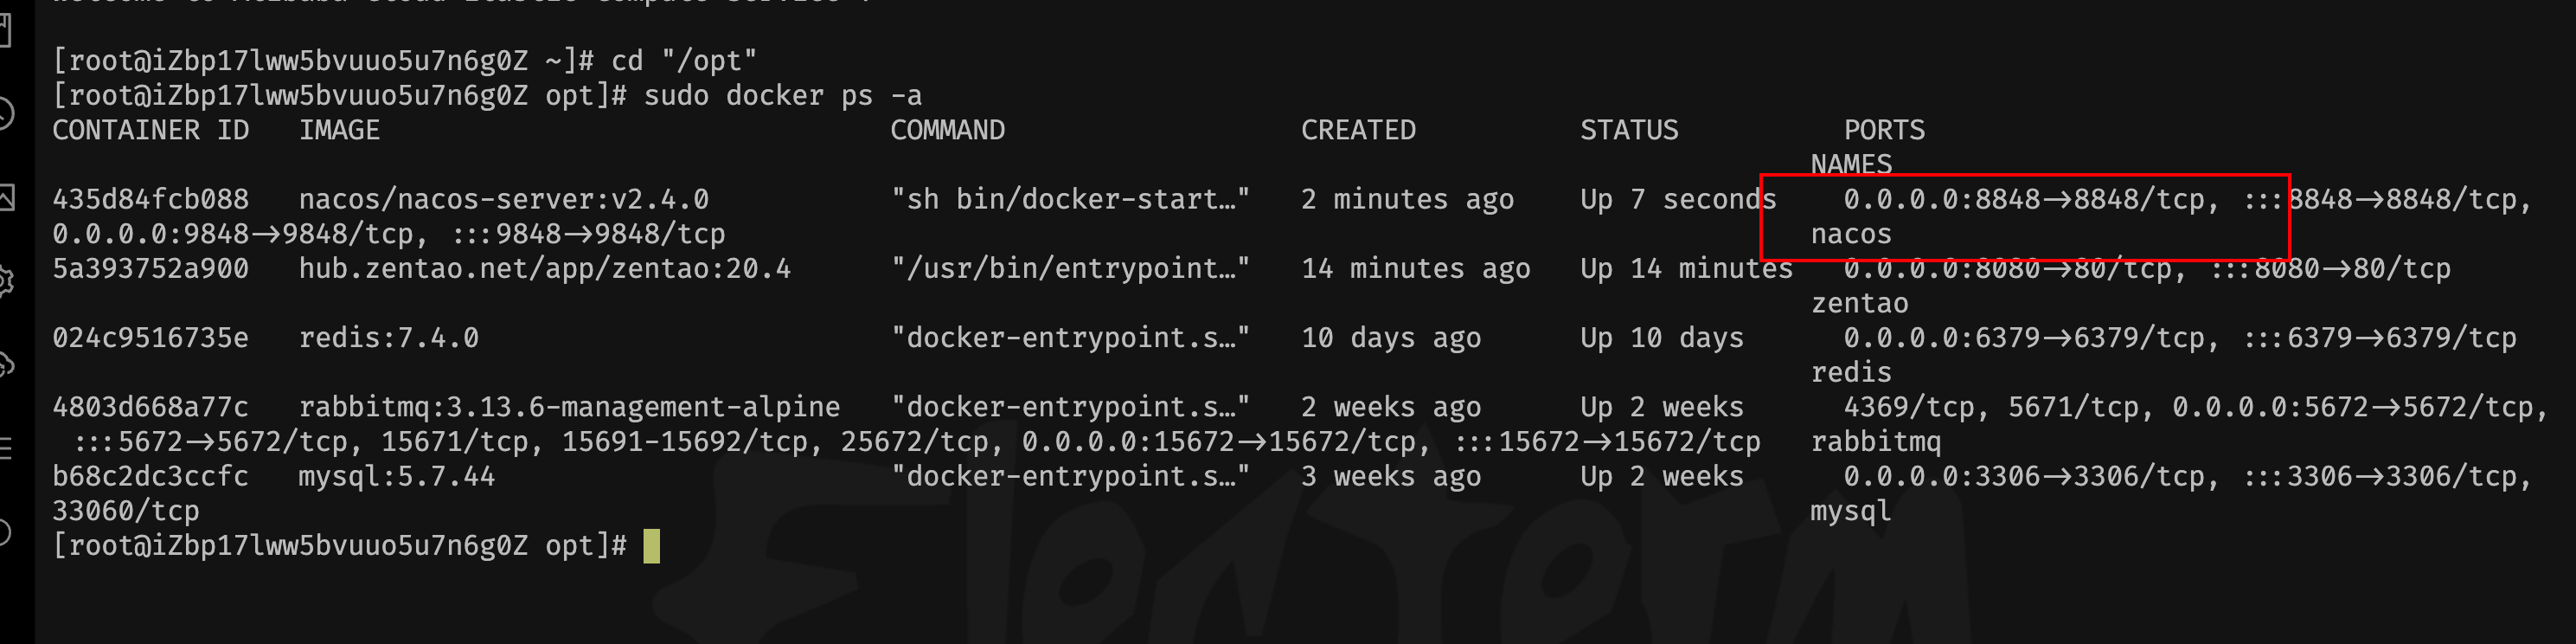The height and width of the screenshot is (644, 2576).
Task: Select image name nacos/nacos-server:v2.4.0
Action: point(504,200)
